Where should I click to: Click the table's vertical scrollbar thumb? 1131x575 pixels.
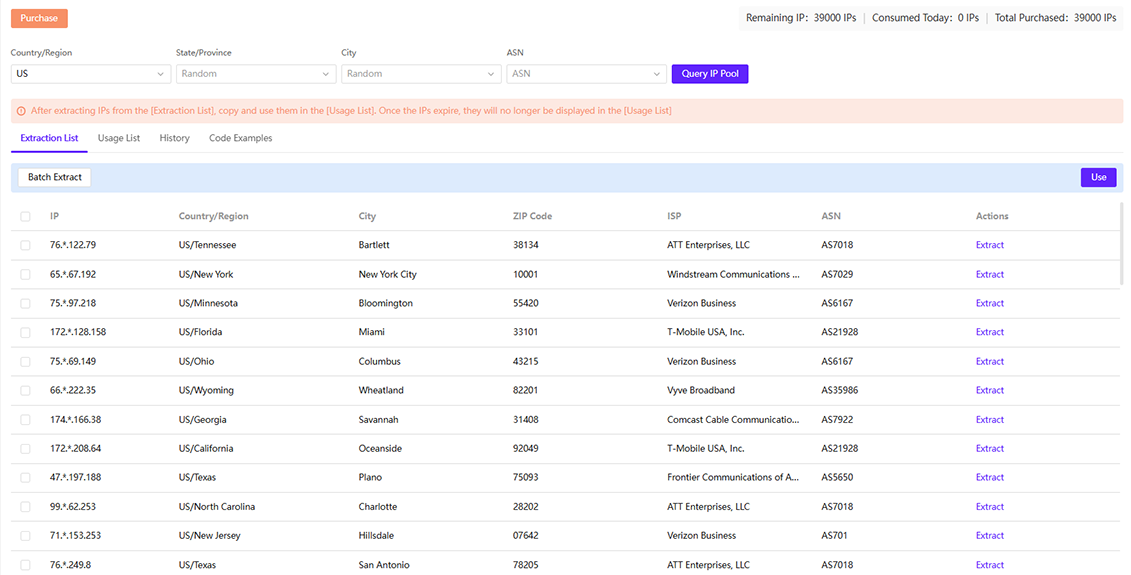1121,243
